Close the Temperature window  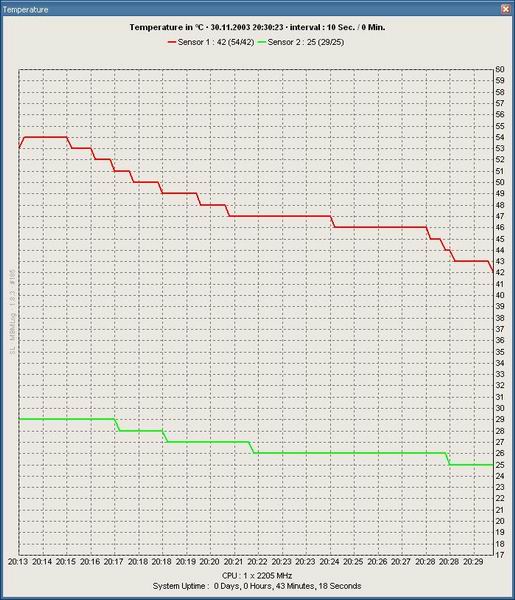point(506,9)
